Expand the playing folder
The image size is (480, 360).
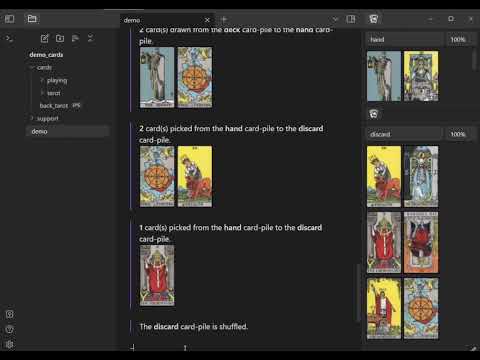[57, 80]
